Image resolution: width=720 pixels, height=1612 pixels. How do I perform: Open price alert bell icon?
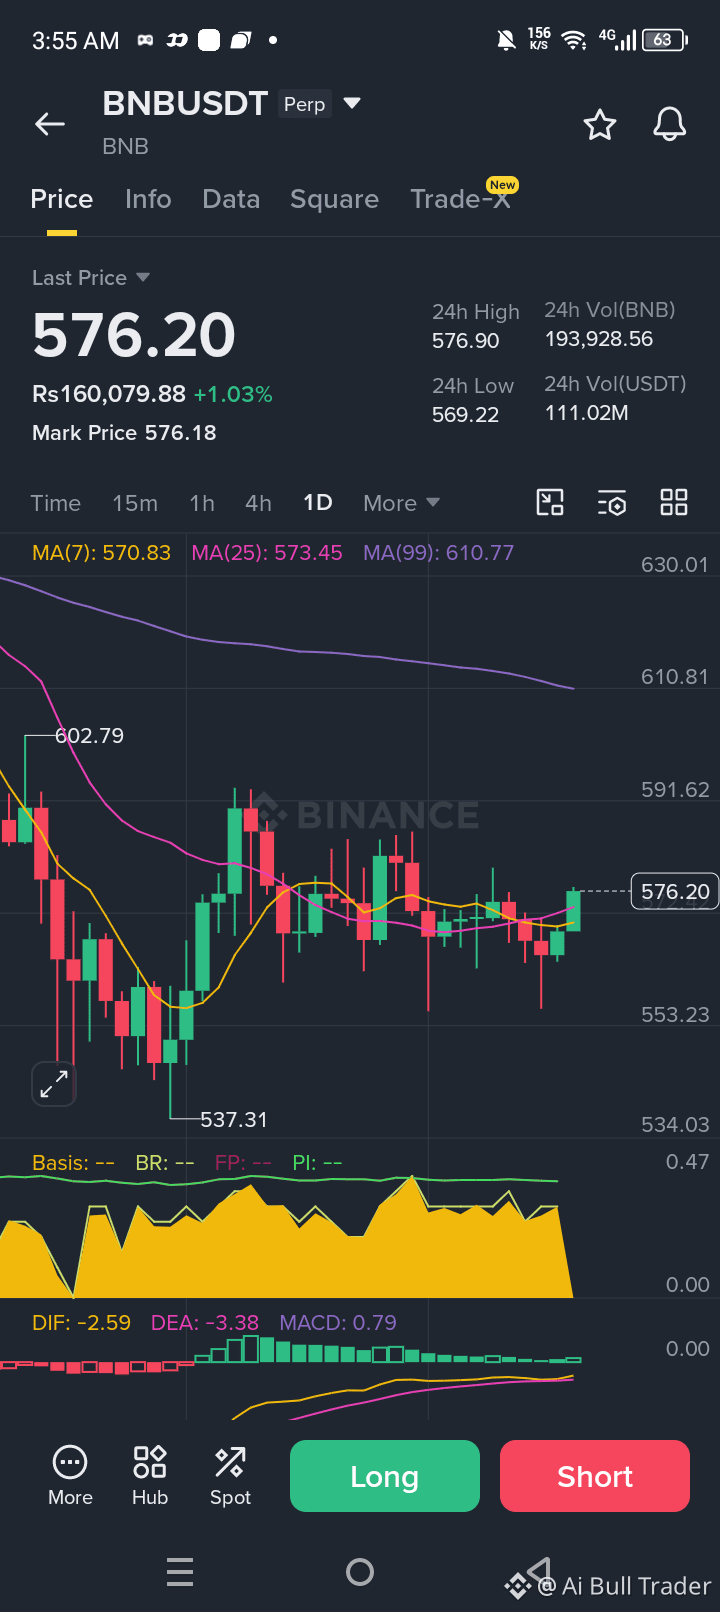[670, 125]
